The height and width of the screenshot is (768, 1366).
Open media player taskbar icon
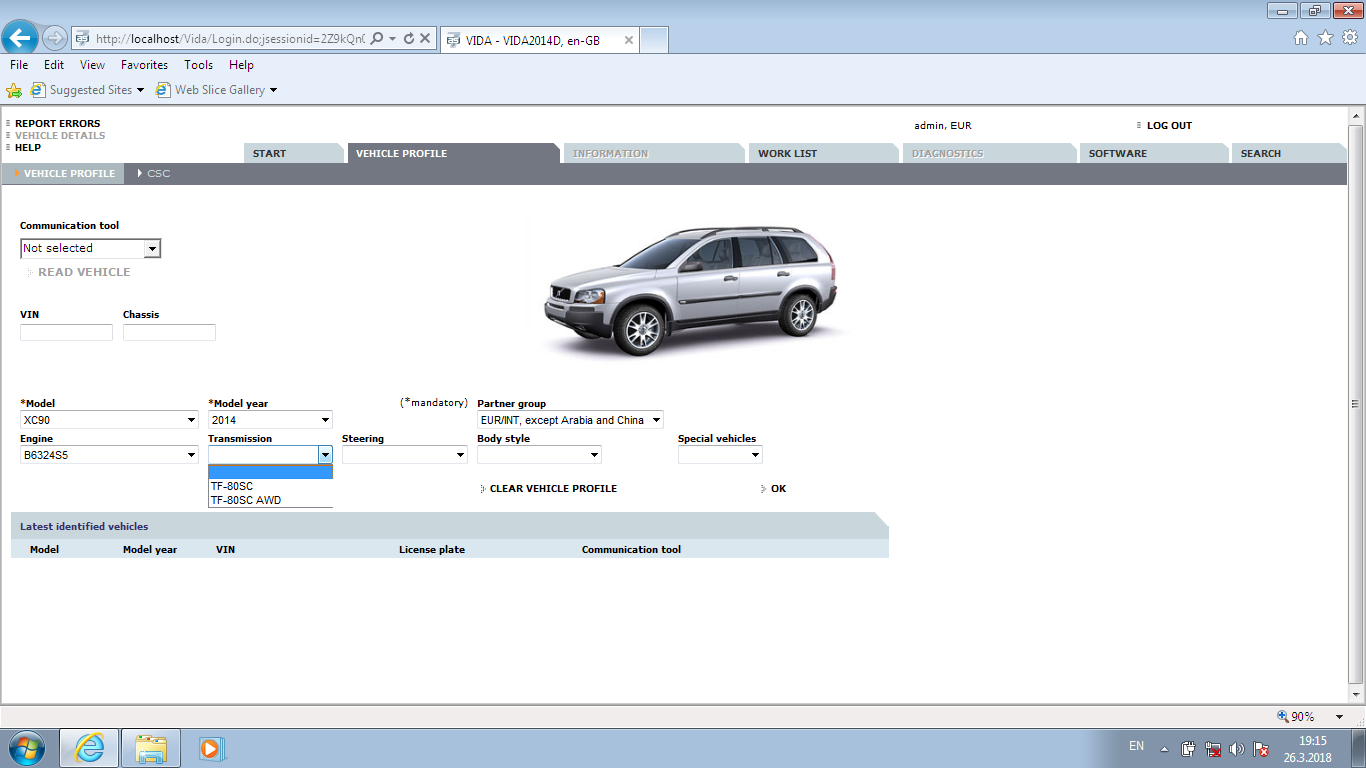211,748
